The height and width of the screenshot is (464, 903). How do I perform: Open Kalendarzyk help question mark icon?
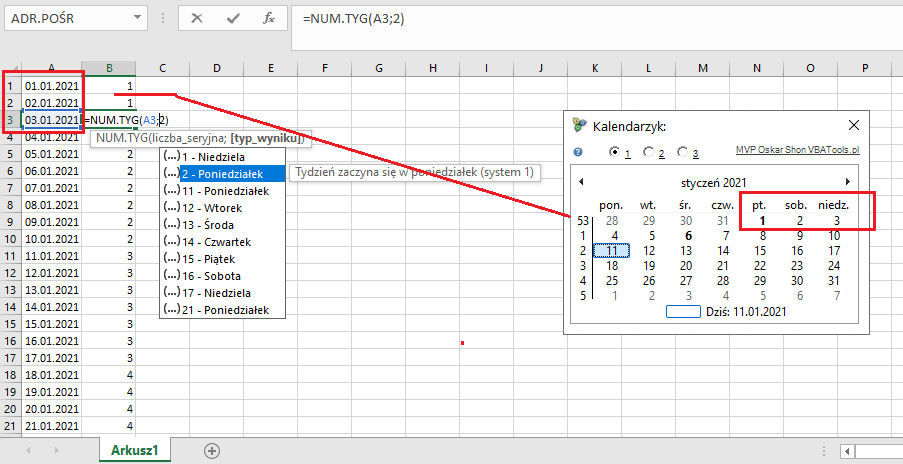pos(578,152)
